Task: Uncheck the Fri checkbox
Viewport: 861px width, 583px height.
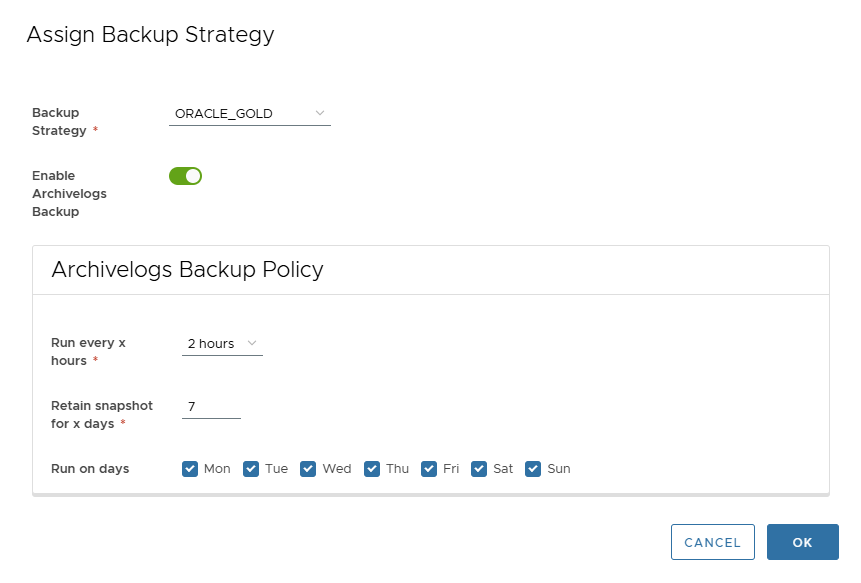Action: tap(428, 468)
